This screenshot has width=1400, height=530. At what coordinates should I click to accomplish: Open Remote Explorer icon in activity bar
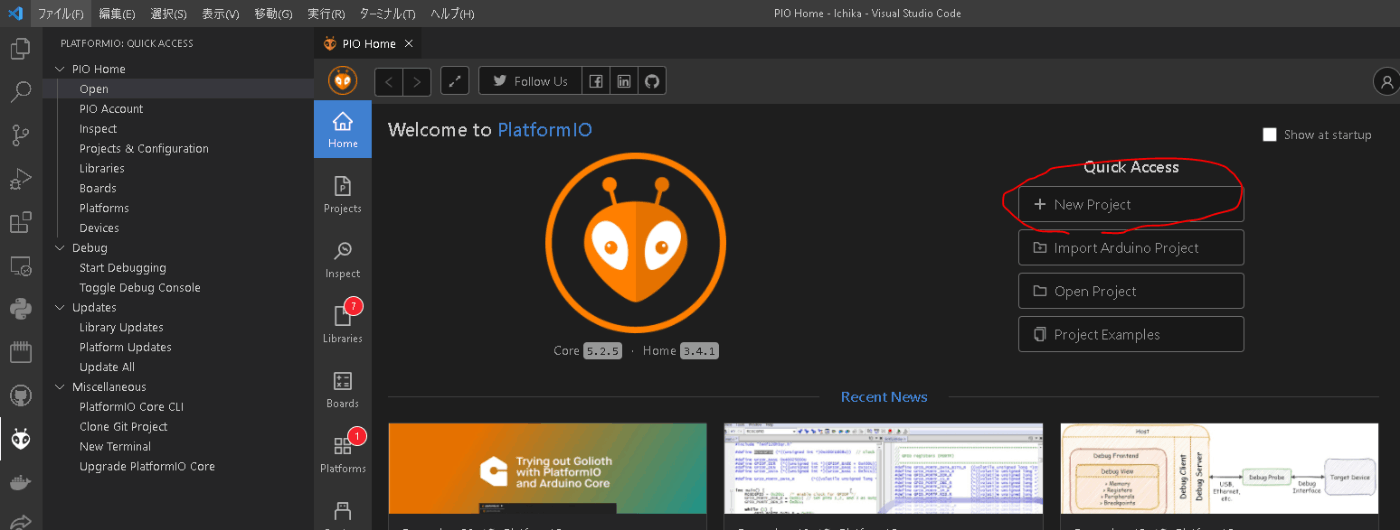click(x=20, y=266)
